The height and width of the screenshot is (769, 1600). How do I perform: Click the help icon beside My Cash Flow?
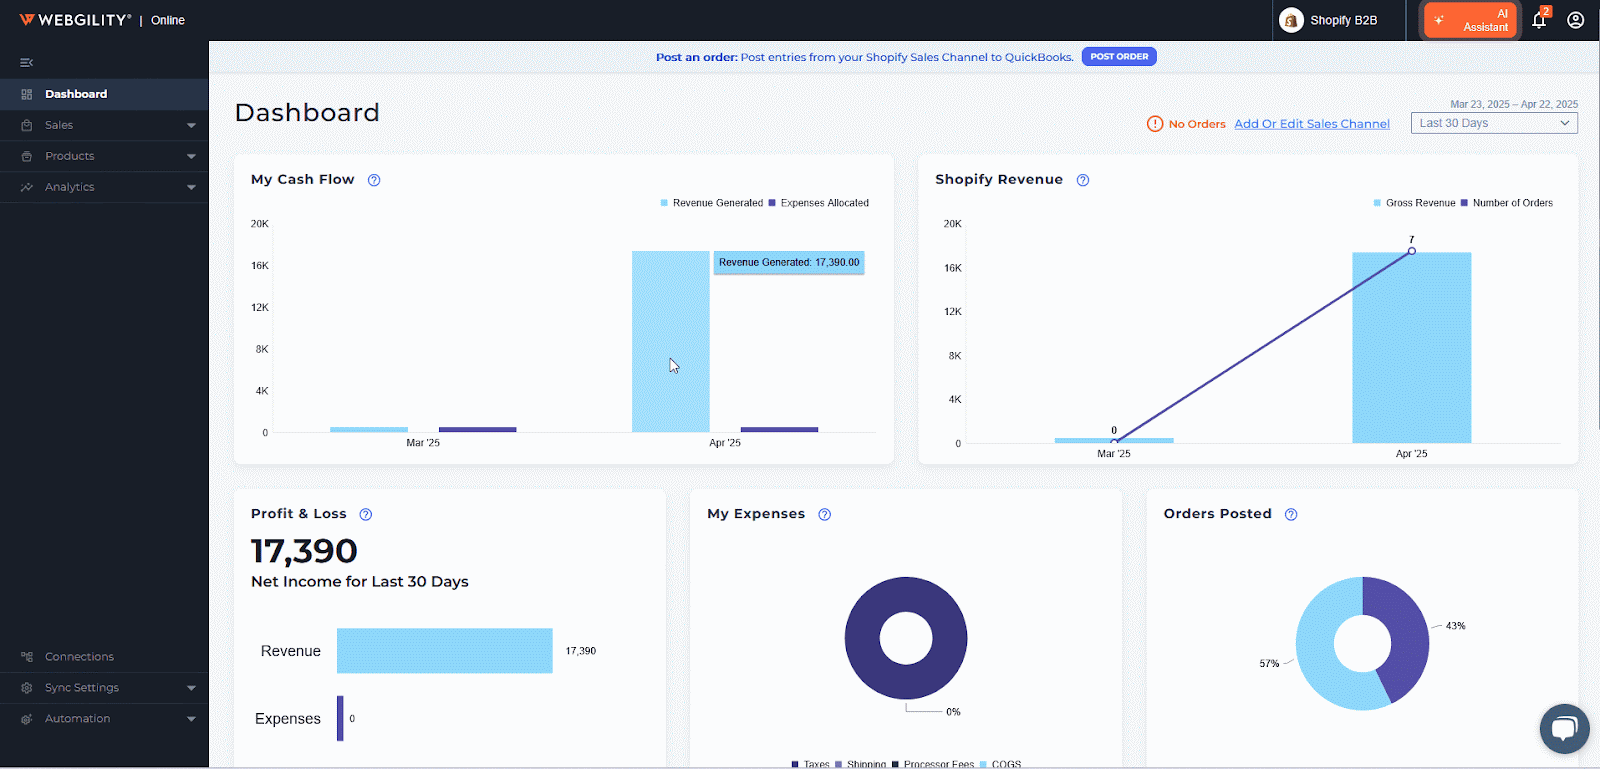point(374,180)
